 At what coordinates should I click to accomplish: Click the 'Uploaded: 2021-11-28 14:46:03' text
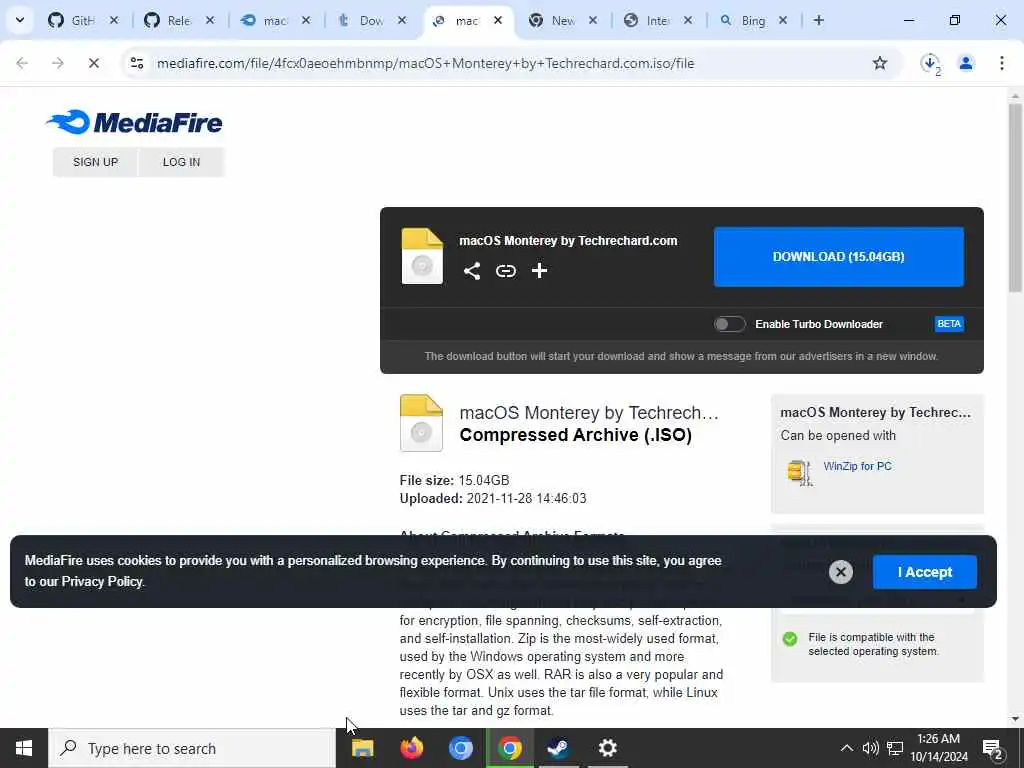pos(492,498)
